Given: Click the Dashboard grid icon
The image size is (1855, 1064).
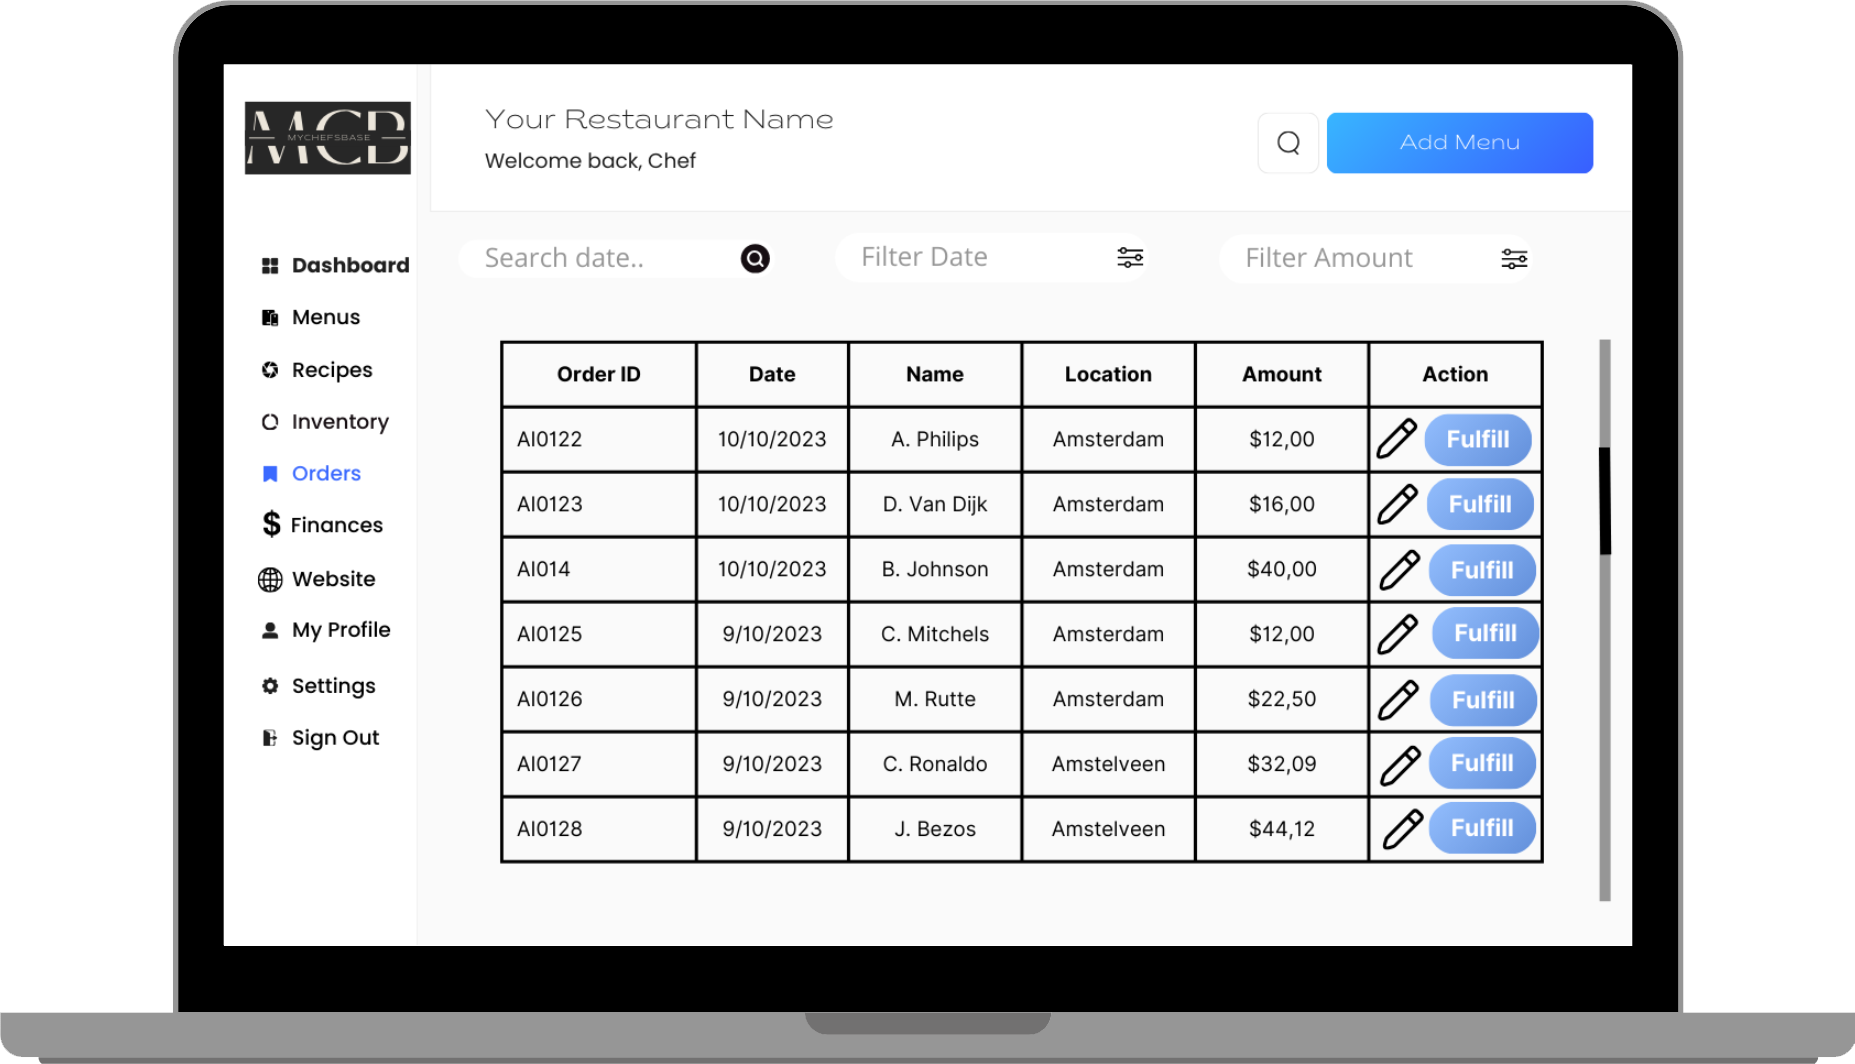Looking at the screenshot, I should pyautogui.click(x=270, y=265).
